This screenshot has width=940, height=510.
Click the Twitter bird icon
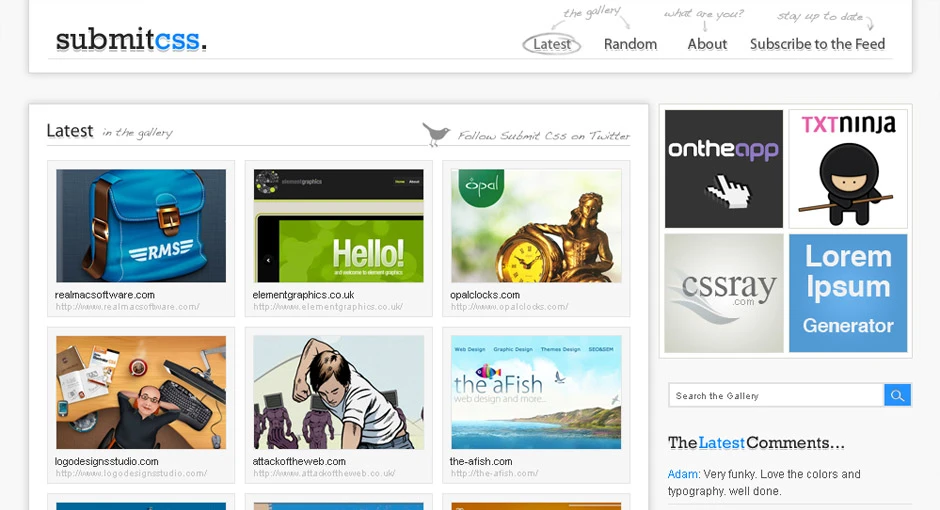(436, 134)
